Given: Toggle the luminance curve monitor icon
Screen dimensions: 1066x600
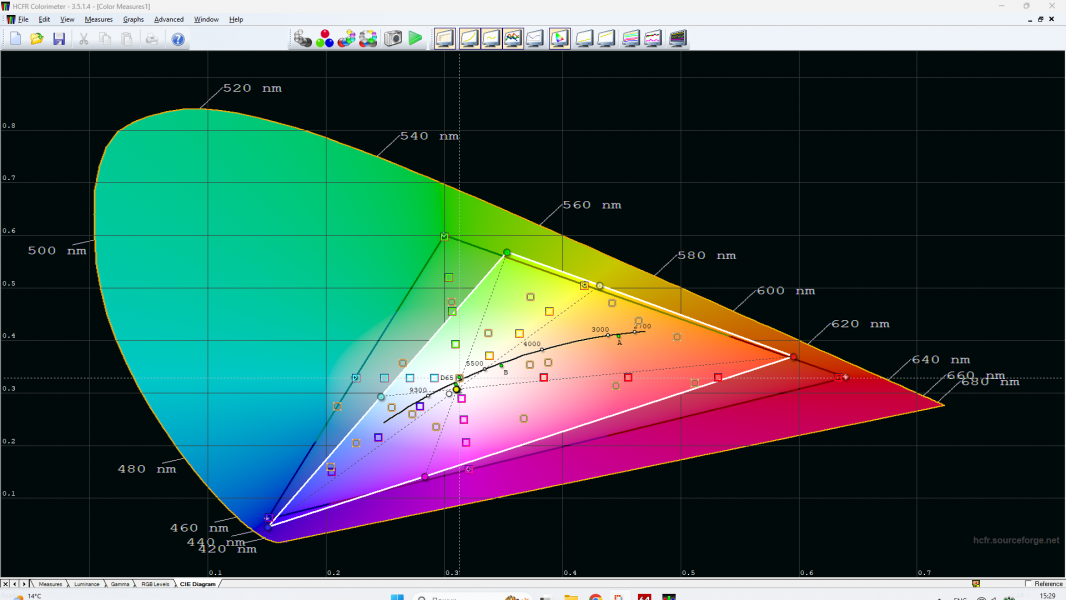Looking at the screenshot, I should (x=469, y=39).
